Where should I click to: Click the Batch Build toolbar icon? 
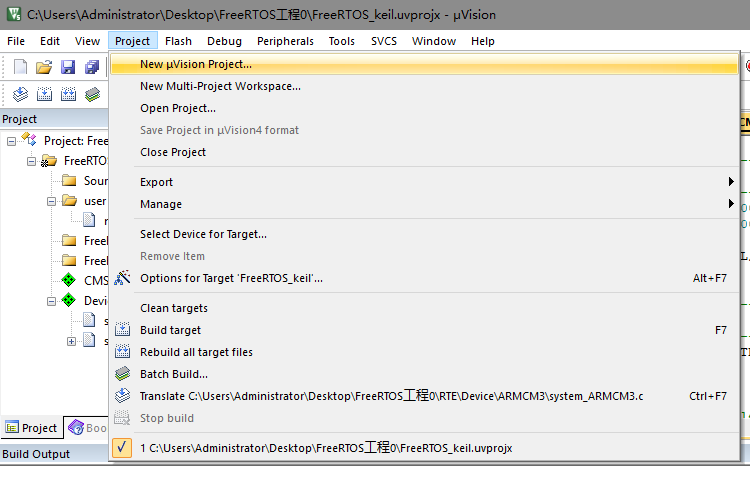[x=92, y=94]
